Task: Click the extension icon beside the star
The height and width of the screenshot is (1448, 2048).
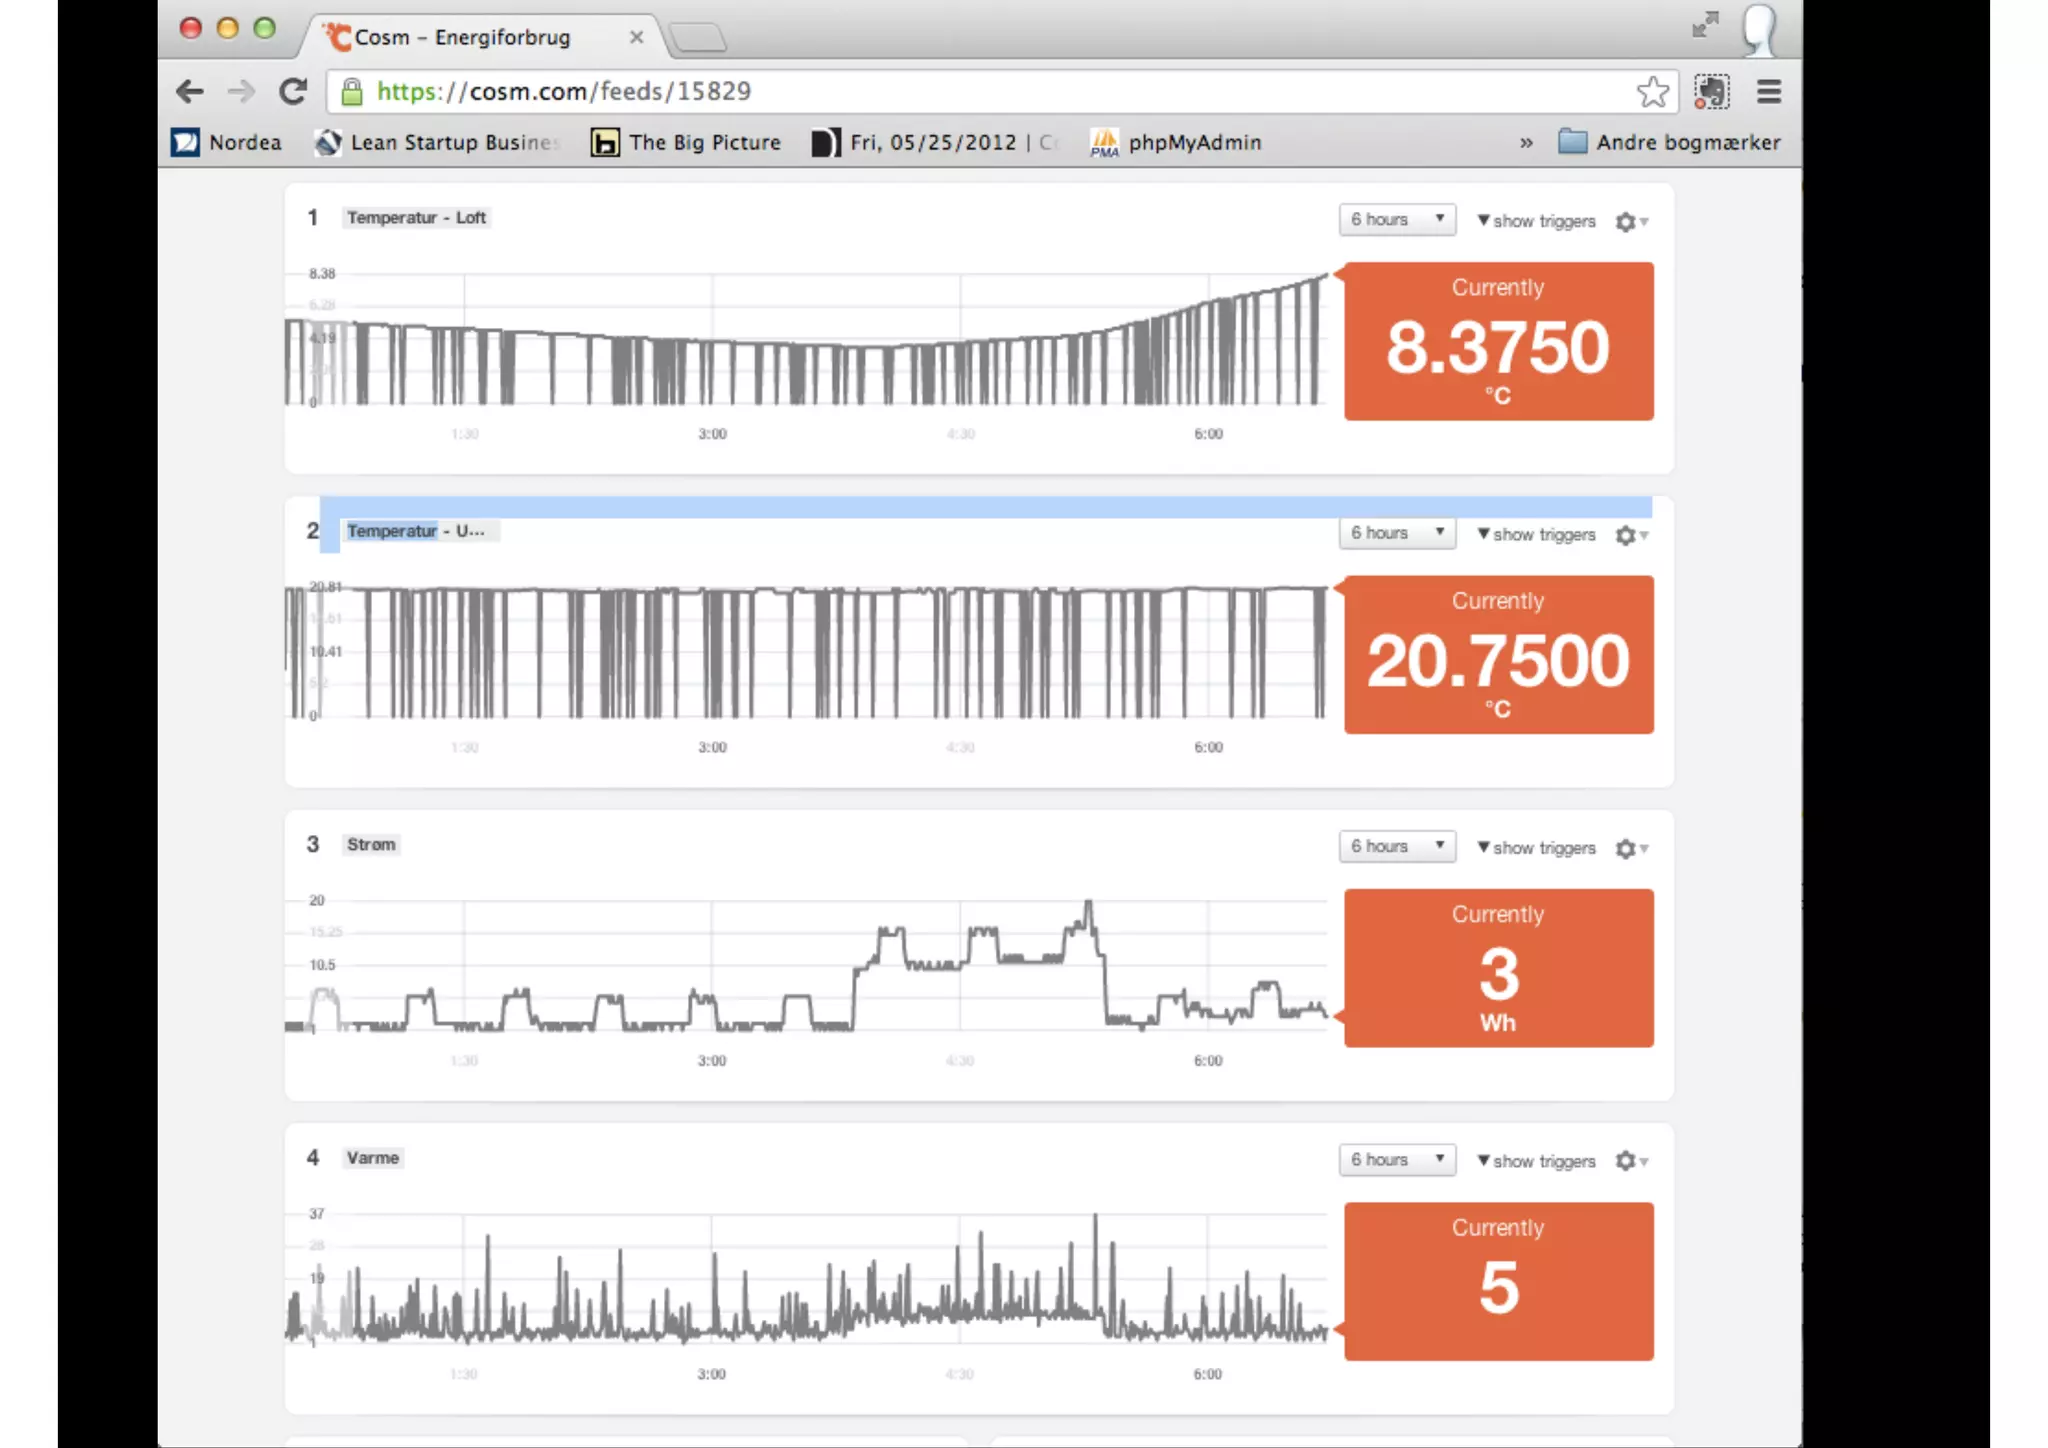Action: pos(1711,92)
